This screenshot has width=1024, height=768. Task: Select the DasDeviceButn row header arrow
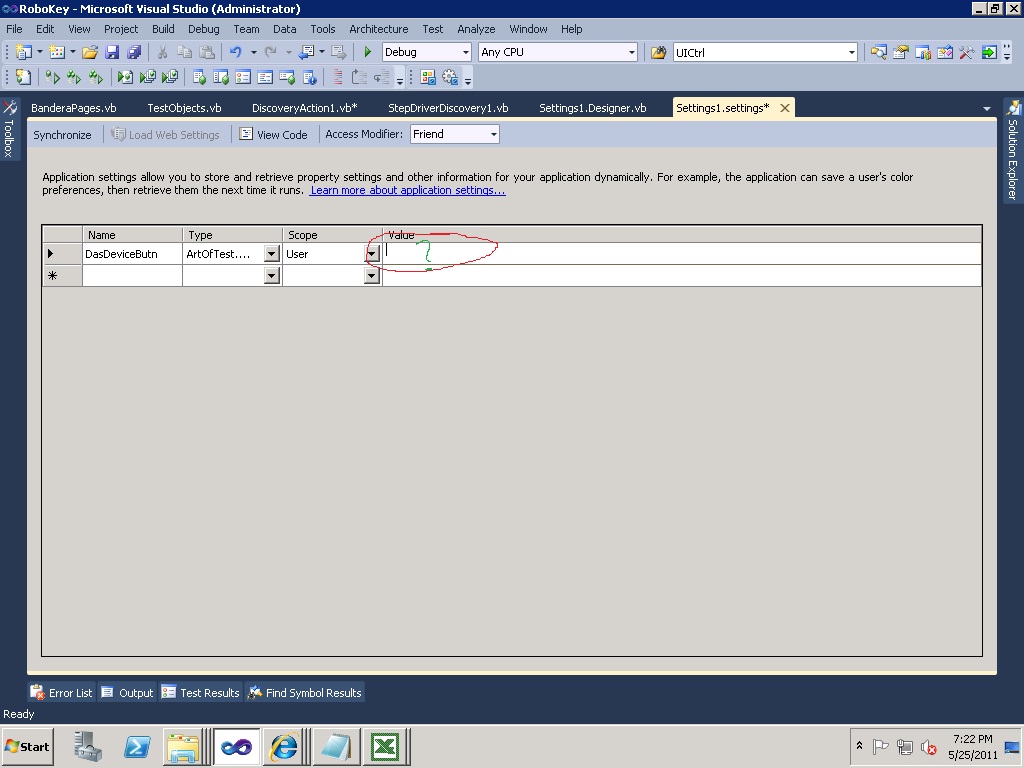point(62,254)
